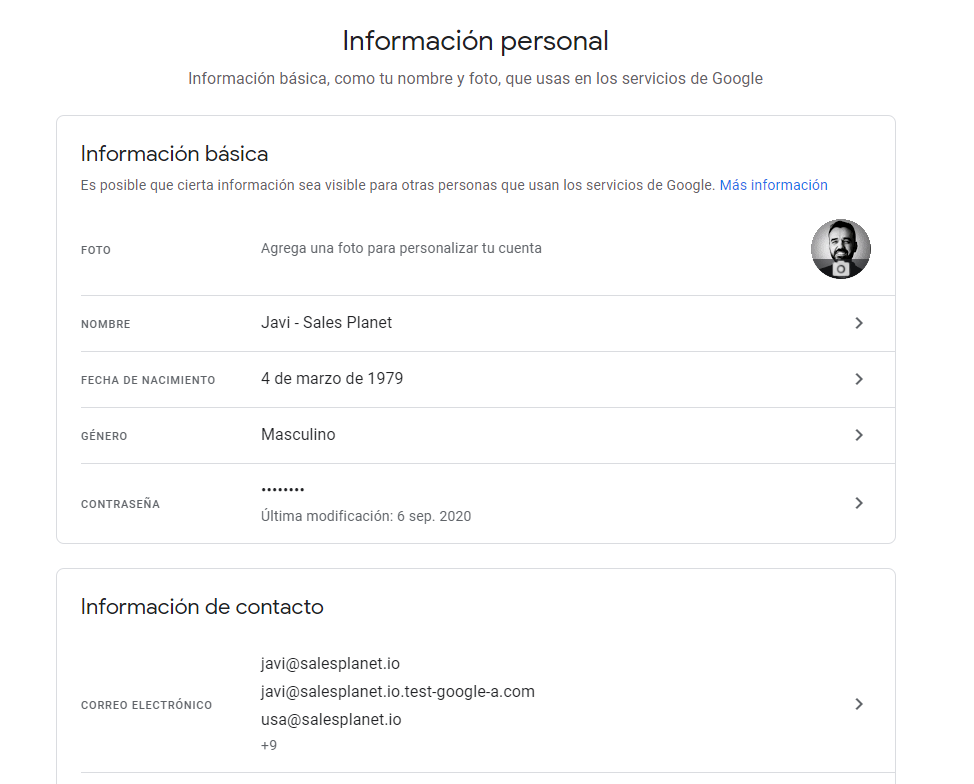Show the +9 additional emails
The width and height of the screenshot is (974, 784).
pyautogui.click(x=269, y=745)
